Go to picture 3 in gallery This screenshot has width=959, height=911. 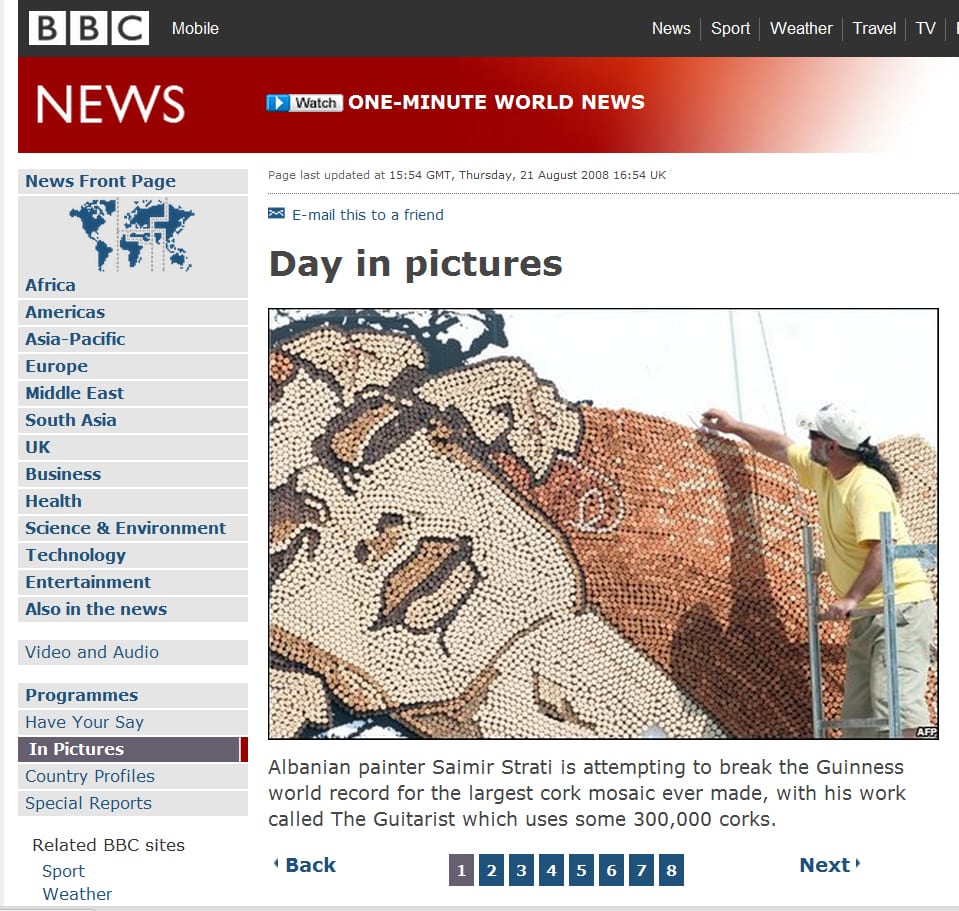click(521, 870)
